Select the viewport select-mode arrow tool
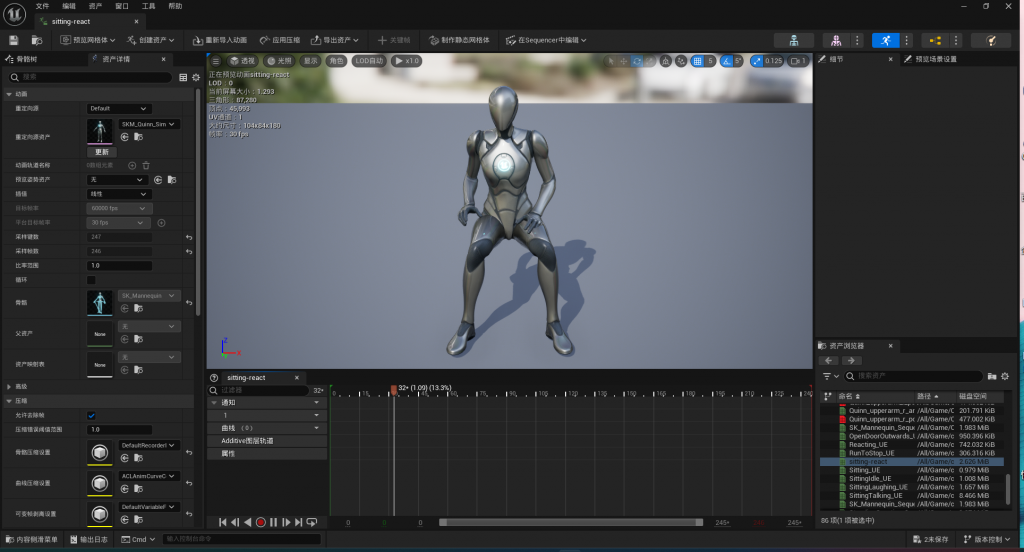The height and width of the screenshot is (552, 1024). tap(611, 61)
